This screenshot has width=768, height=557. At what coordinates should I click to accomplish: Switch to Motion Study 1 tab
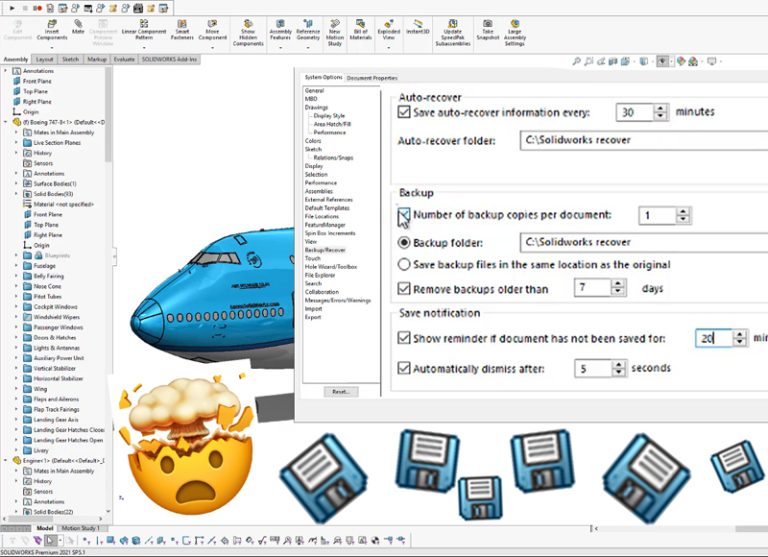(80, 528)
